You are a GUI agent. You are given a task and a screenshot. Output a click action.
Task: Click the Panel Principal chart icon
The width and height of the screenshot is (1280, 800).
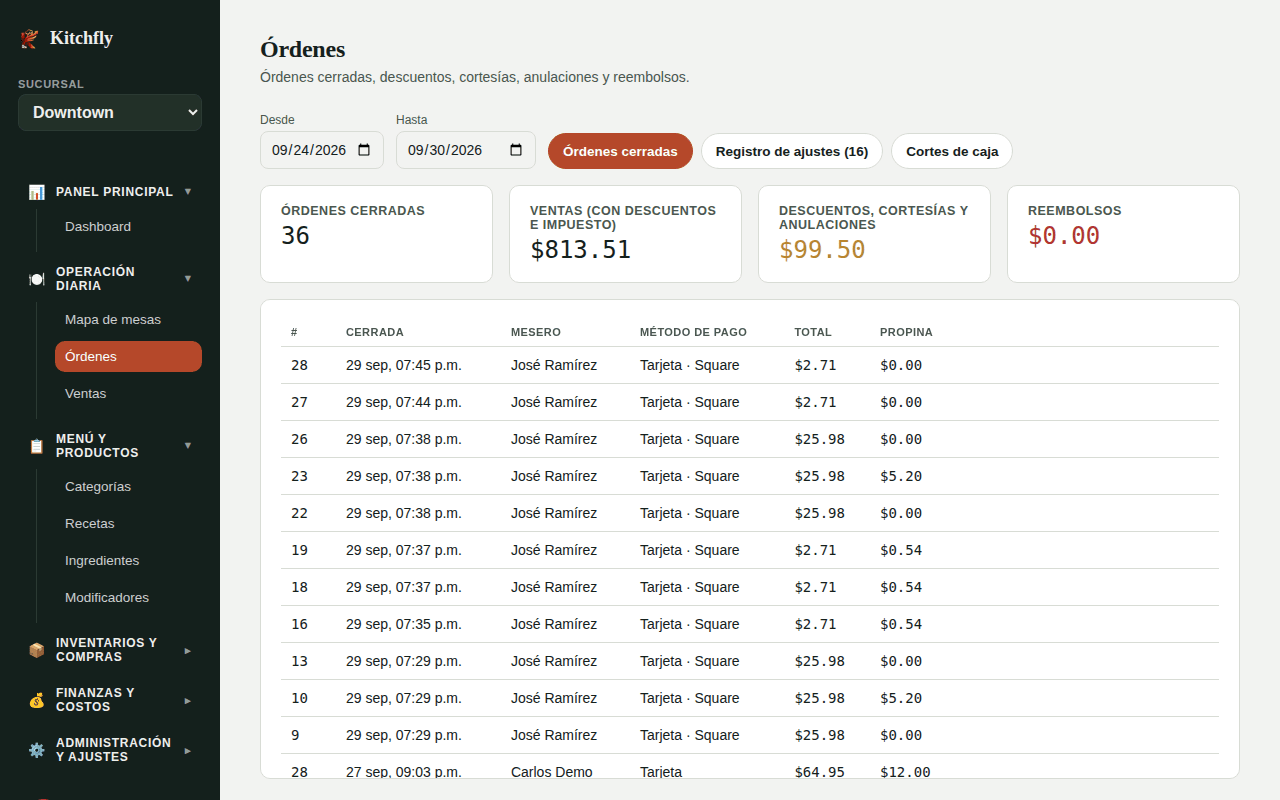pos(36,191)
